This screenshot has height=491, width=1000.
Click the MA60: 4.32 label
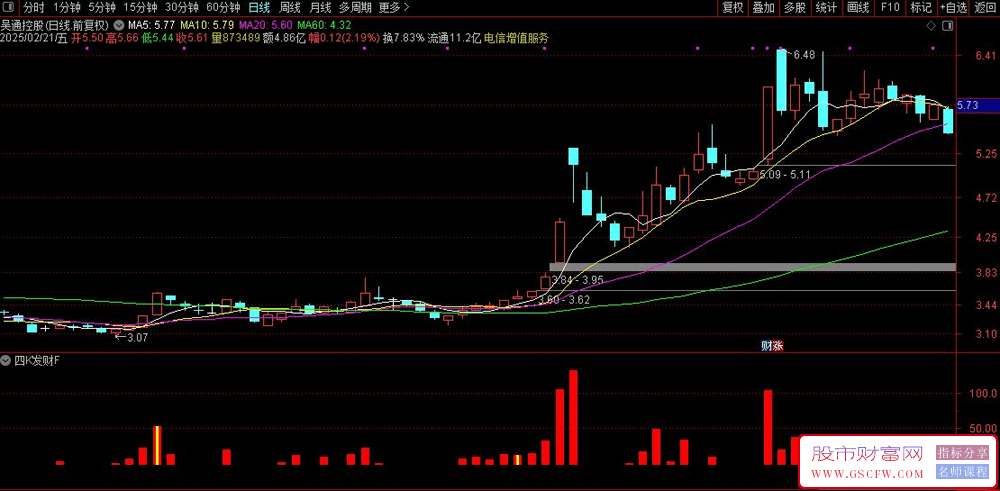click(x=325, y=26)
